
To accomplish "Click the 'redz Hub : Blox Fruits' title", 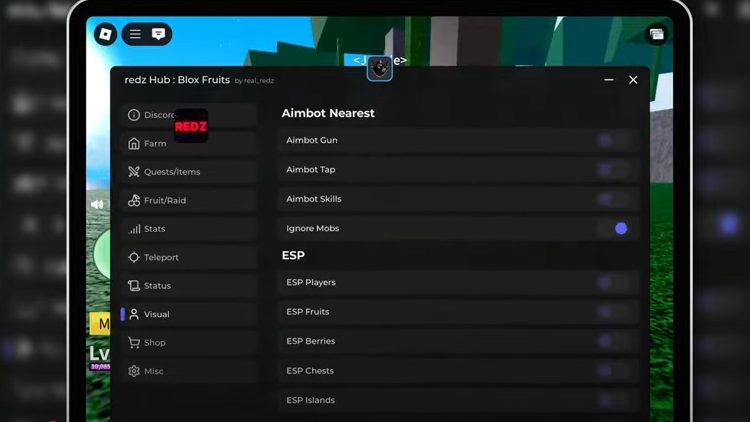I will 177,80.
